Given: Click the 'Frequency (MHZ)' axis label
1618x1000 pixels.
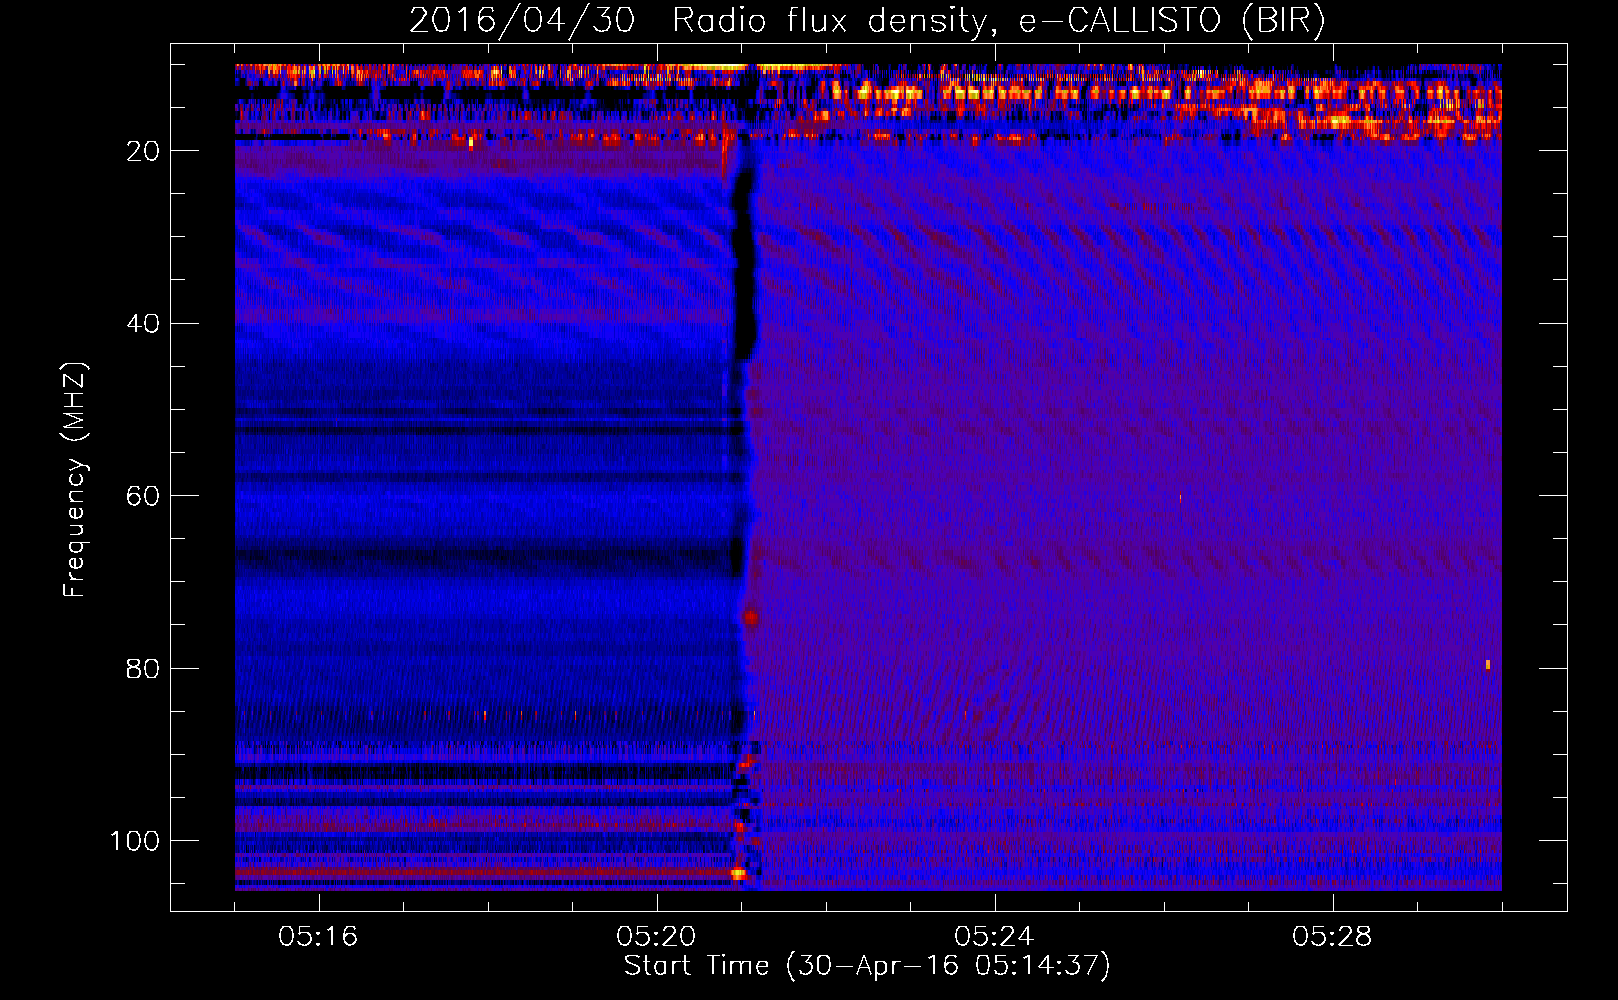Looking at the screenshot, I should point(75,480).
